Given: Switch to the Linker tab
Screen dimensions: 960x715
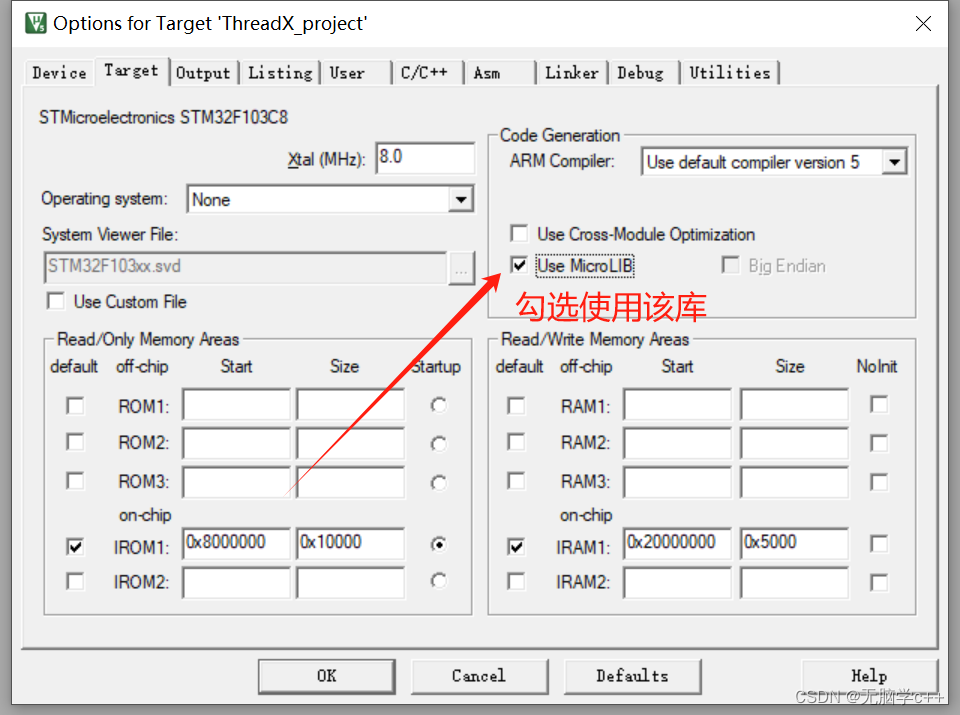Looking at the screenshot, I should (571, 73).
